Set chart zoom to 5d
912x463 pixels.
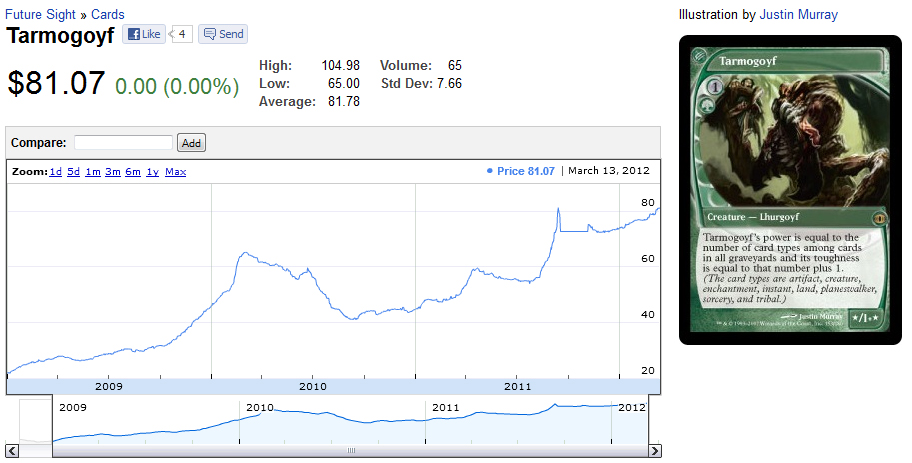click(x=74, y=172)
